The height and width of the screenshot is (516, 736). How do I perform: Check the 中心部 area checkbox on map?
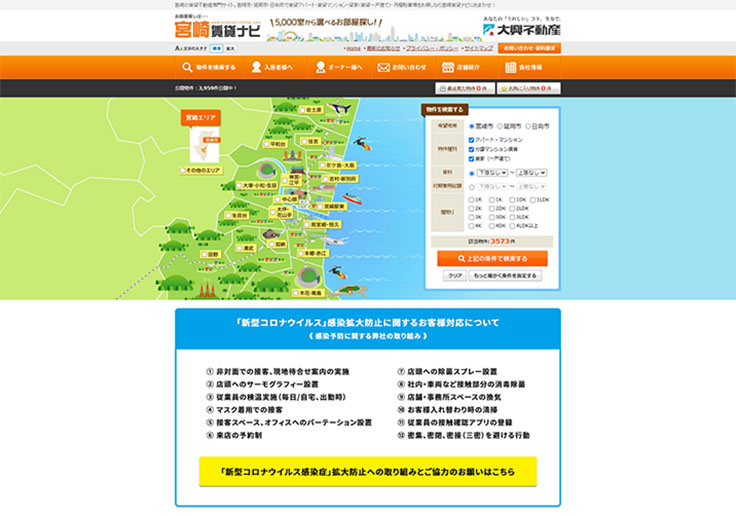[277, 199]
